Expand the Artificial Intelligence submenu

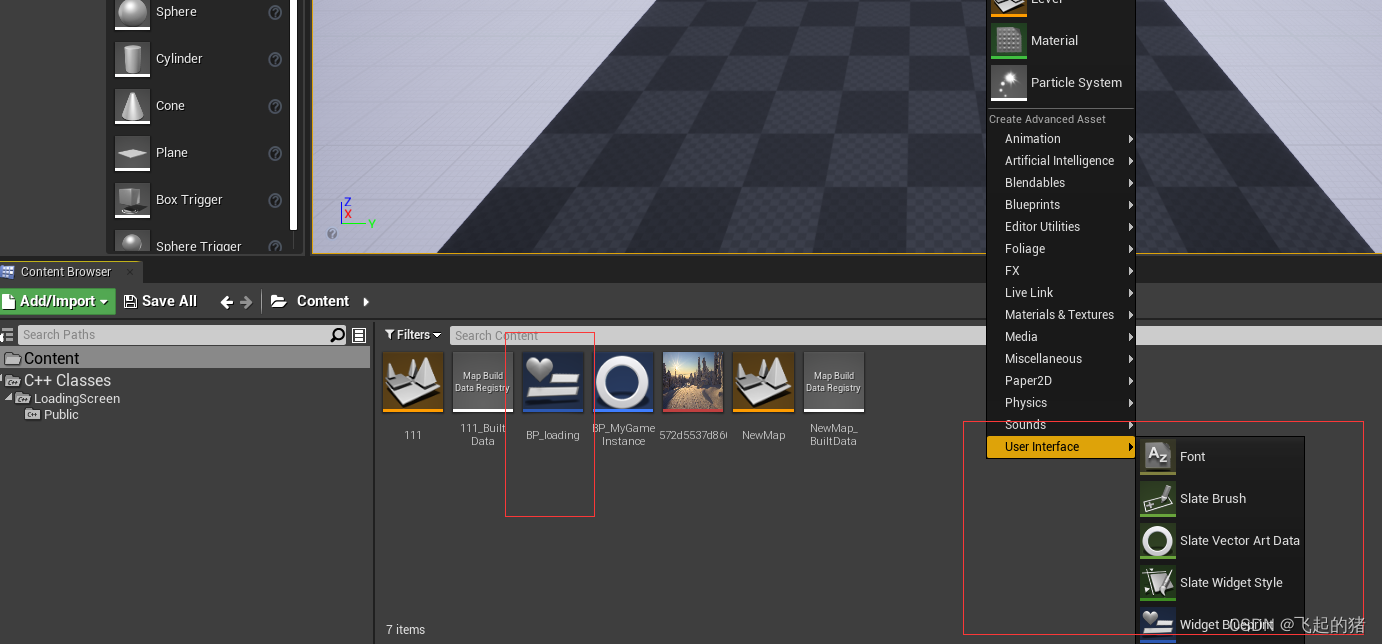[x=1061, y=161]
